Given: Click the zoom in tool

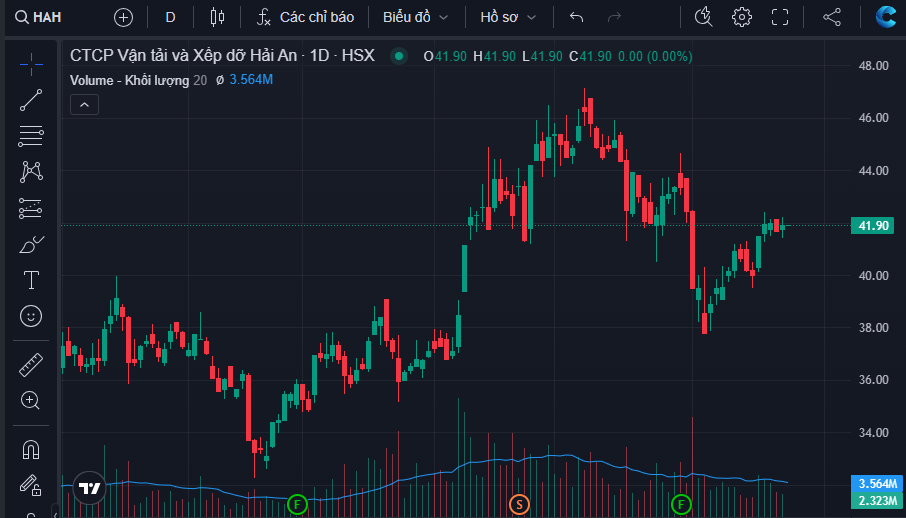Looking at the screenshot, I should coord(31,401).
